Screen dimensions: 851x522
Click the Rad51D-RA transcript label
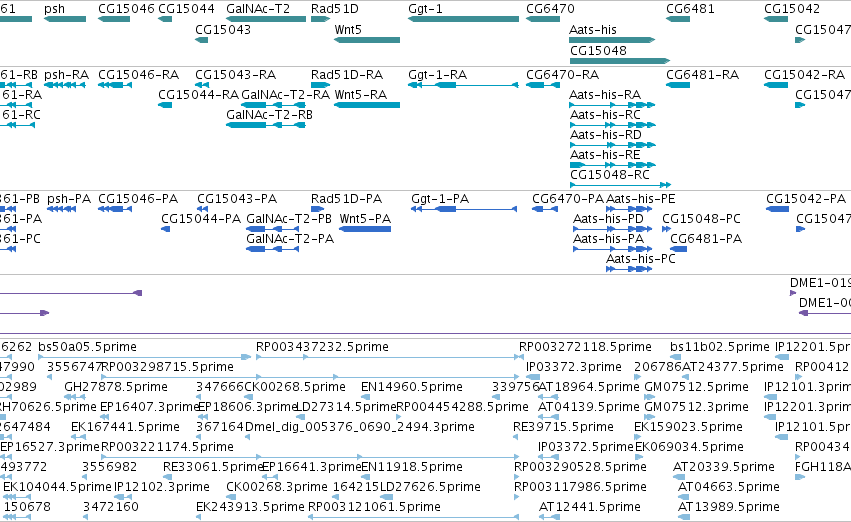point(347,74)
